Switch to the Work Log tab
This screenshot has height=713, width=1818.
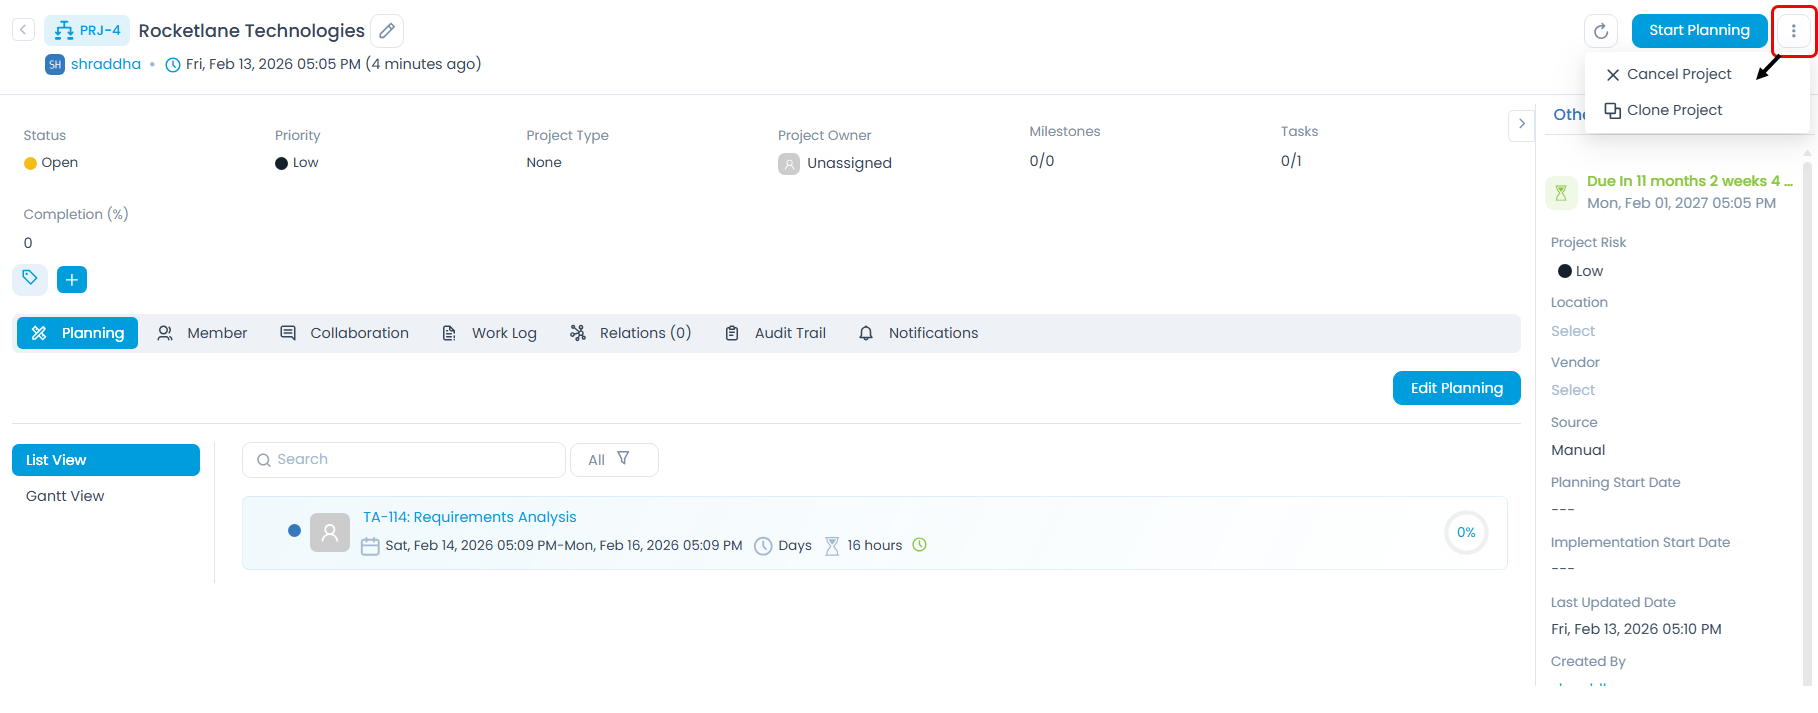click(490, 333)
